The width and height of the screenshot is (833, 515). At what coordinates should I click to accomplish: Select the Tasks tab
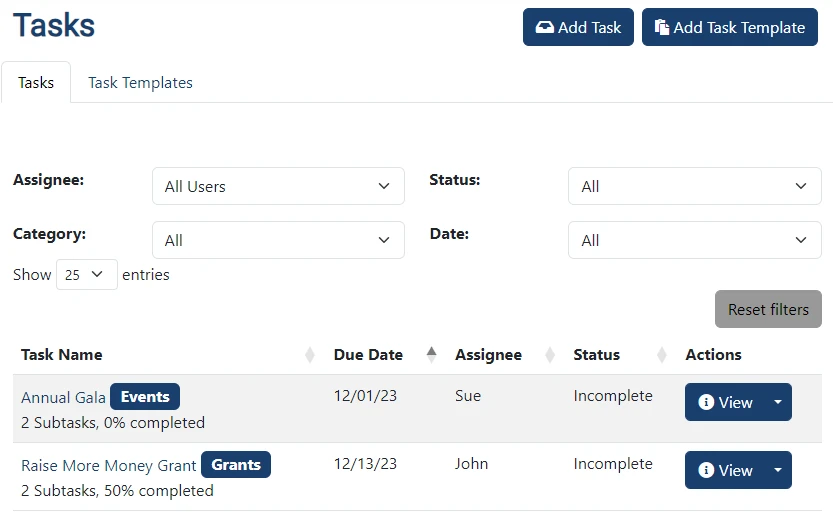[x=36, y=83]
